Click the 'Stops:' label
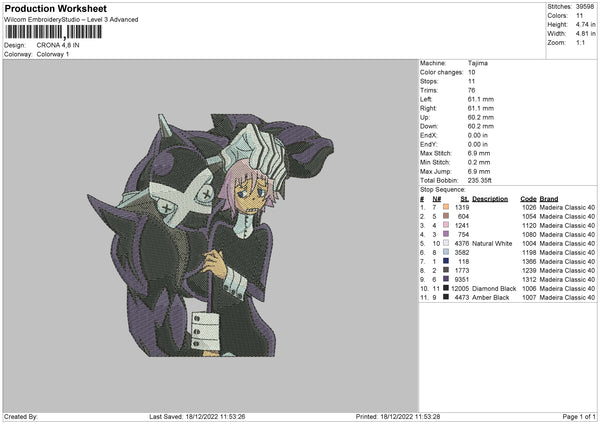600x424 pixels. [429, 82]
